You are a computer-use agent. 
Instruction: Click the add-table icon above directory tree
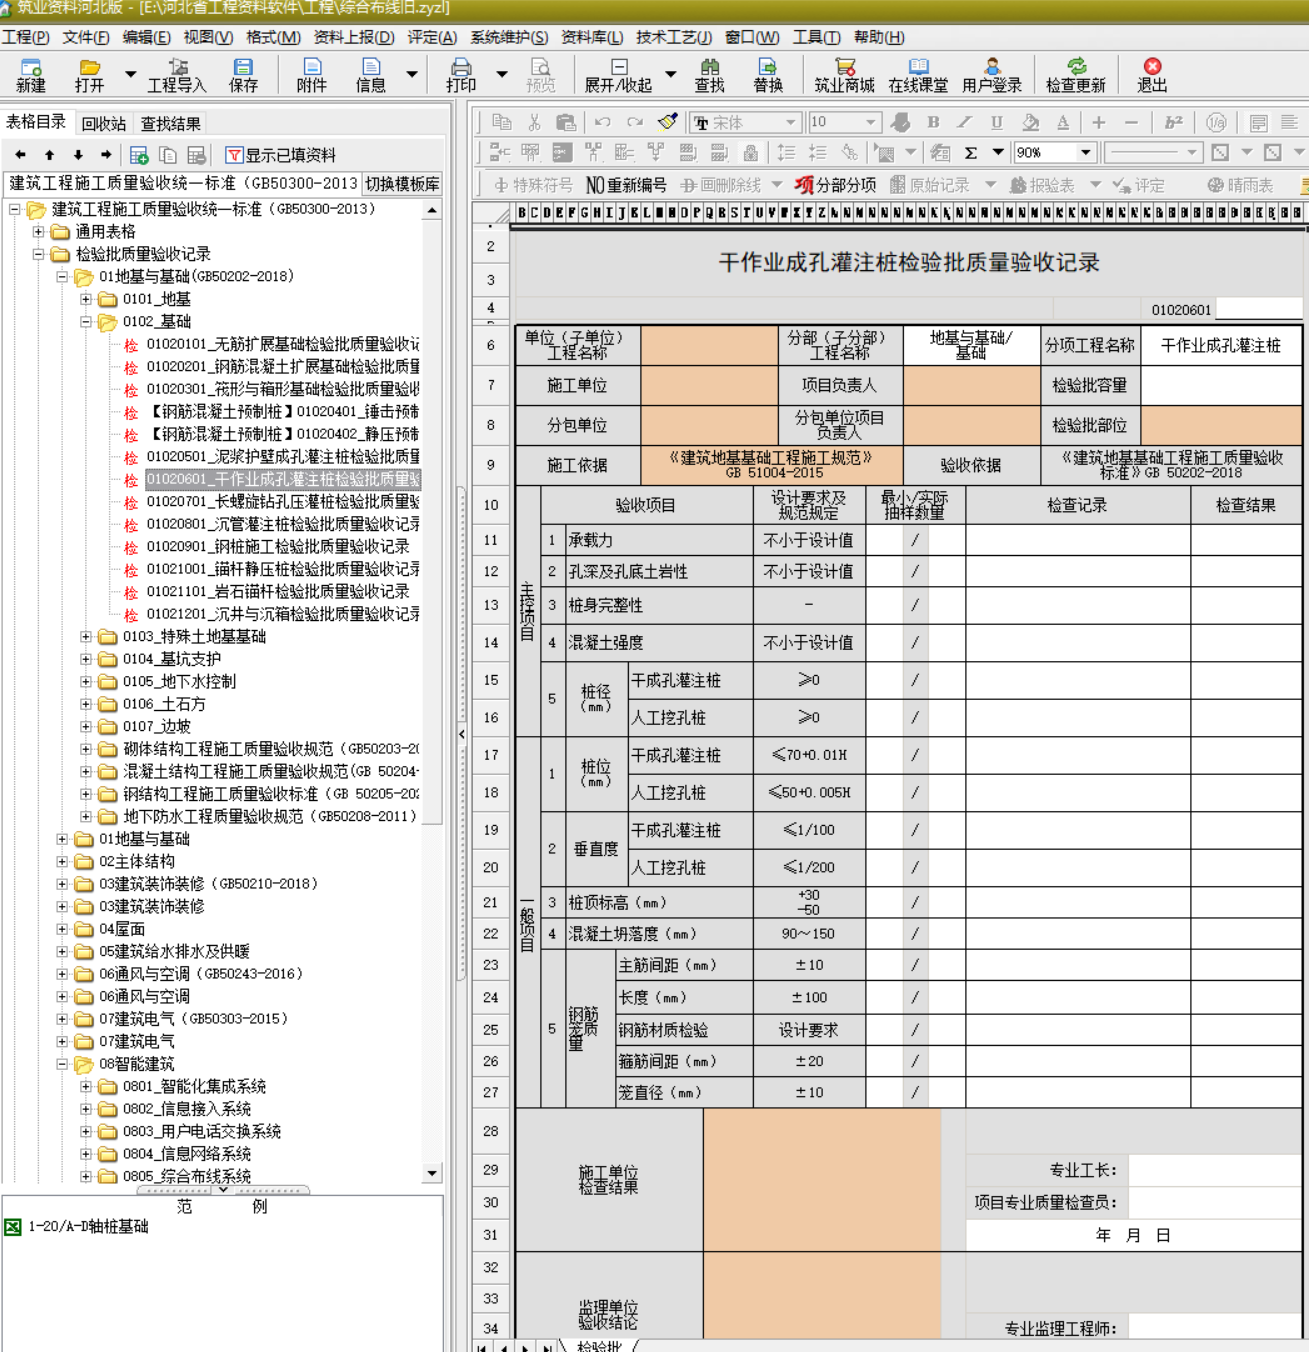pos(139,155)
